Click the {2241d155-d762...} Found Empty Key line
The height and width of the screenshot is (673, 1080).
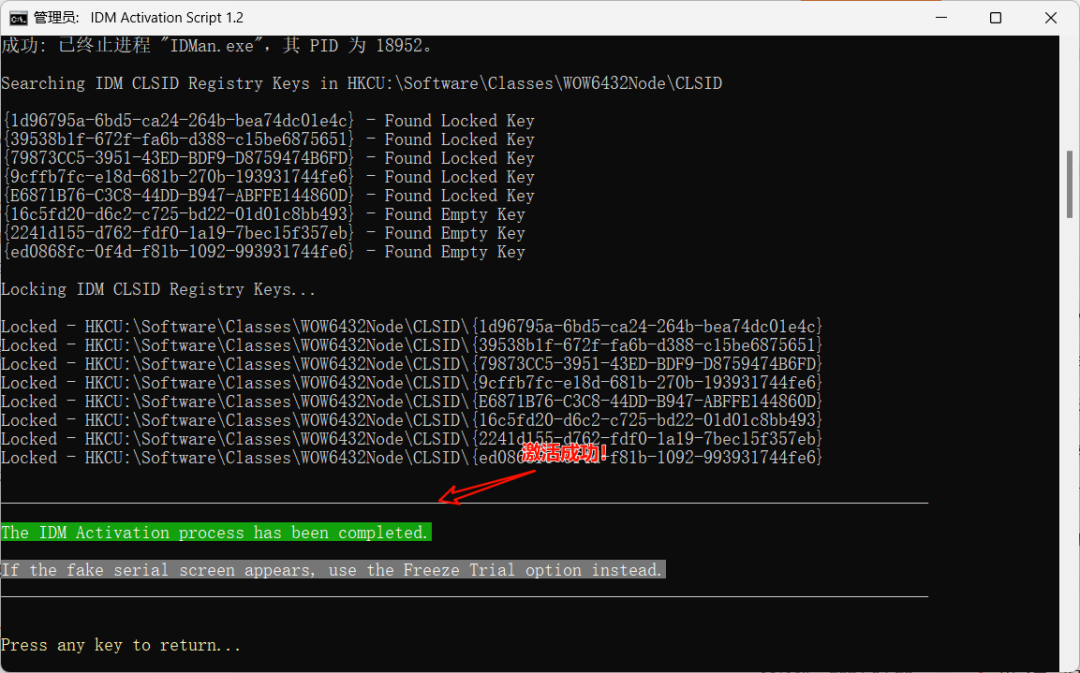click(264, 233)
